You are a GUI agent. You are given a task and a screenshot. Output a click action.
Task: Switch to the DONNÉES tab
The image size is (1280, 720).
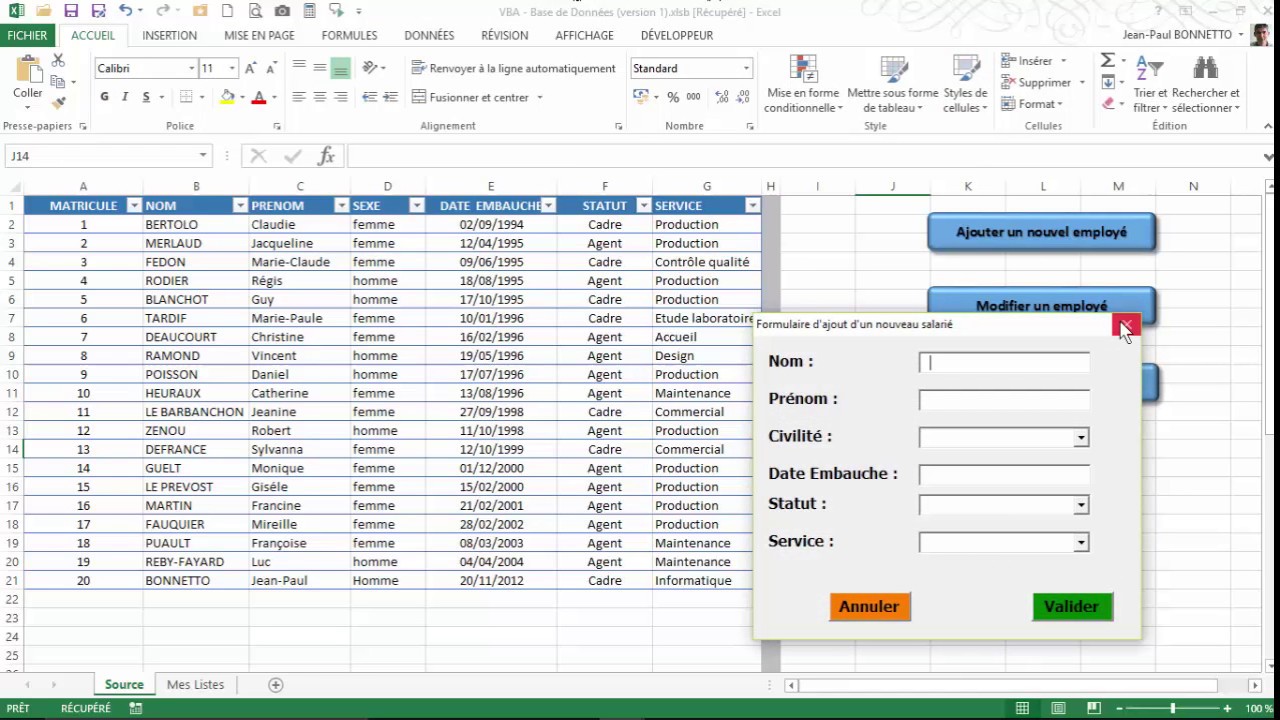click(x=429, y=35)
